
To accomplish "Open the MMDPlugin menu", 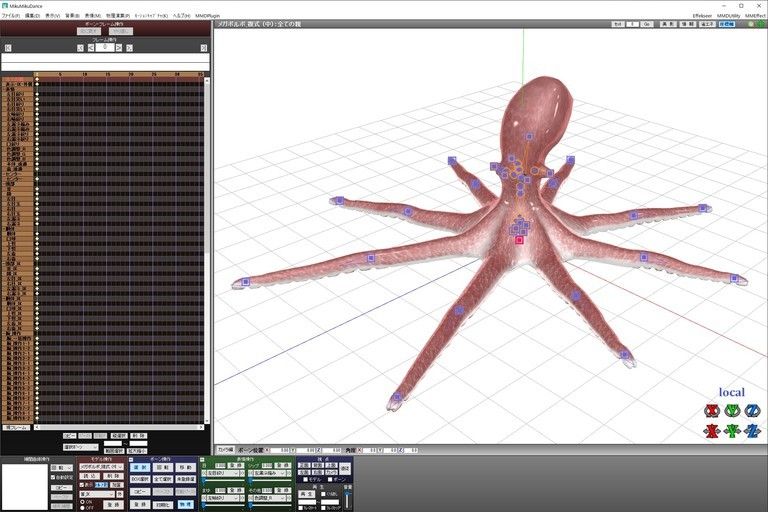I will pyautogui.click(x=208, y=16).
